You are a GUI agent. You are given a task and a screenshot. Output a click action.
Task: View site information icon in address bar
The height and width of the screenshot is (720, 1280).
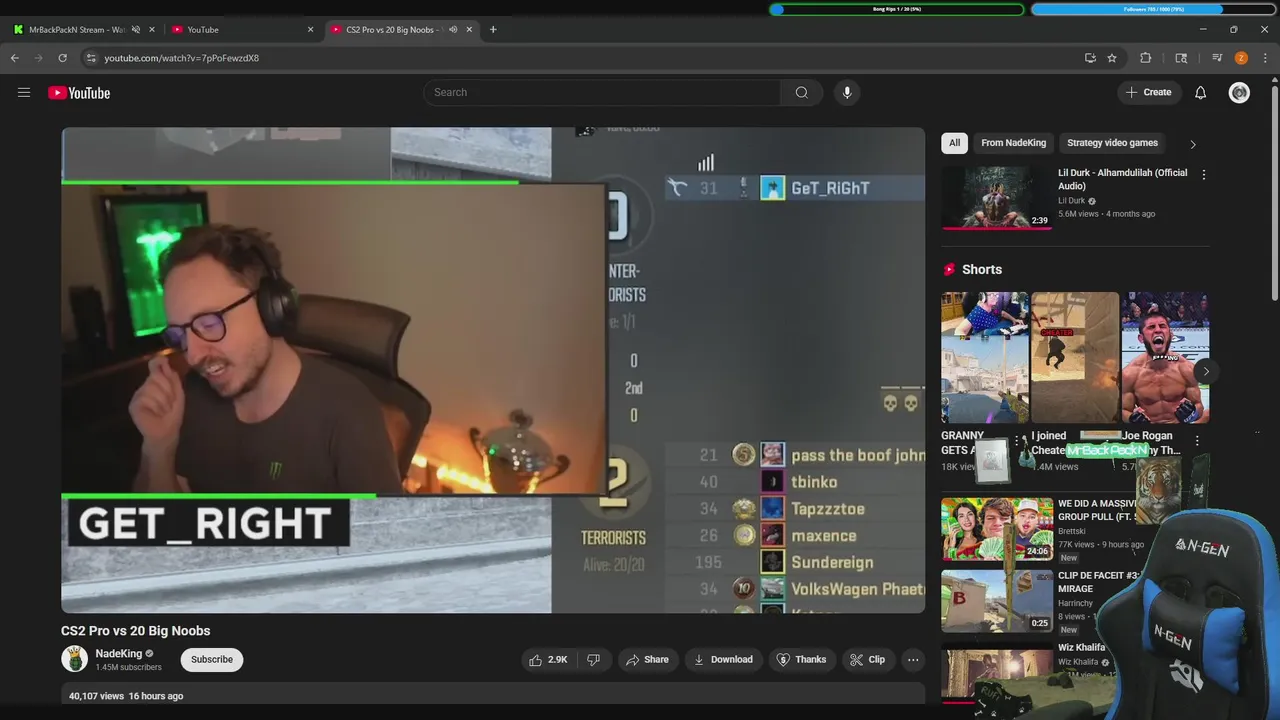pyautogui.click(x=91, y=58)
